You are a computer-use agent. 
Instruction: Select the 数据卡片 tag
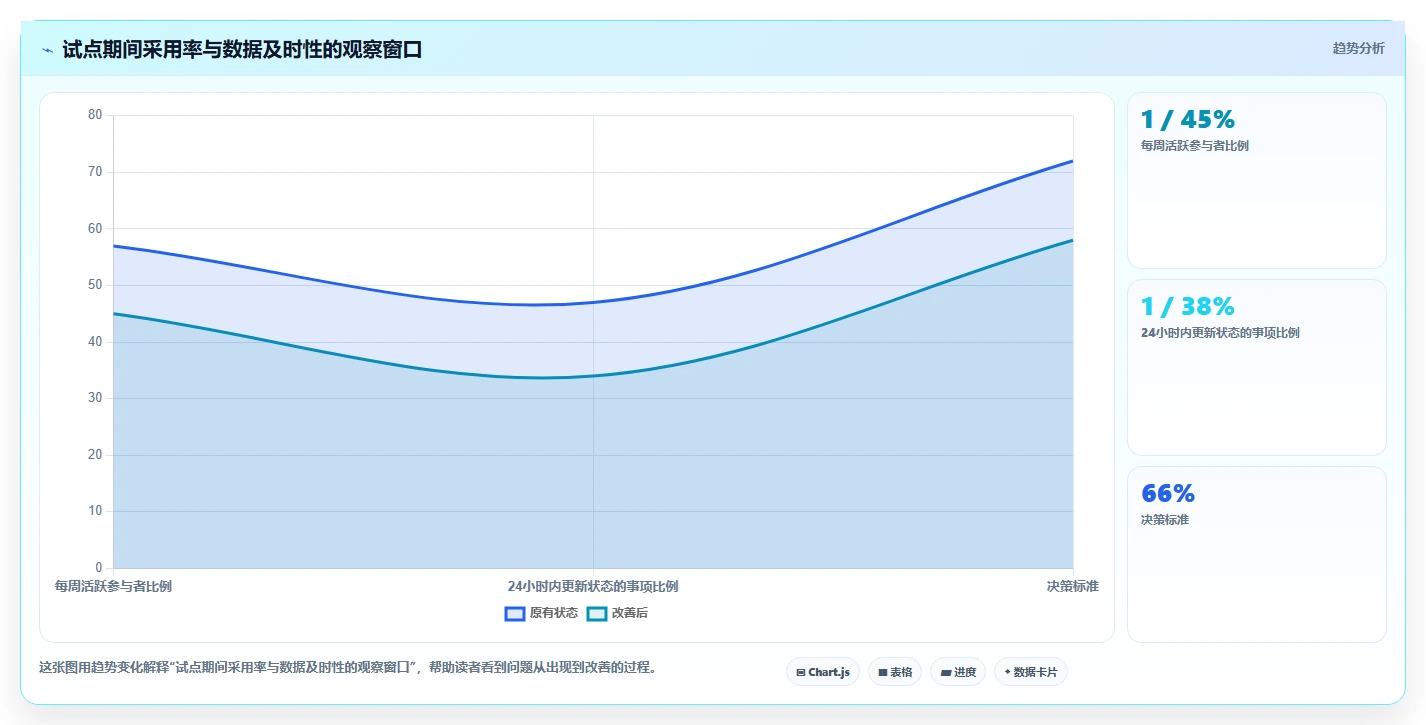coord(1031,672)
